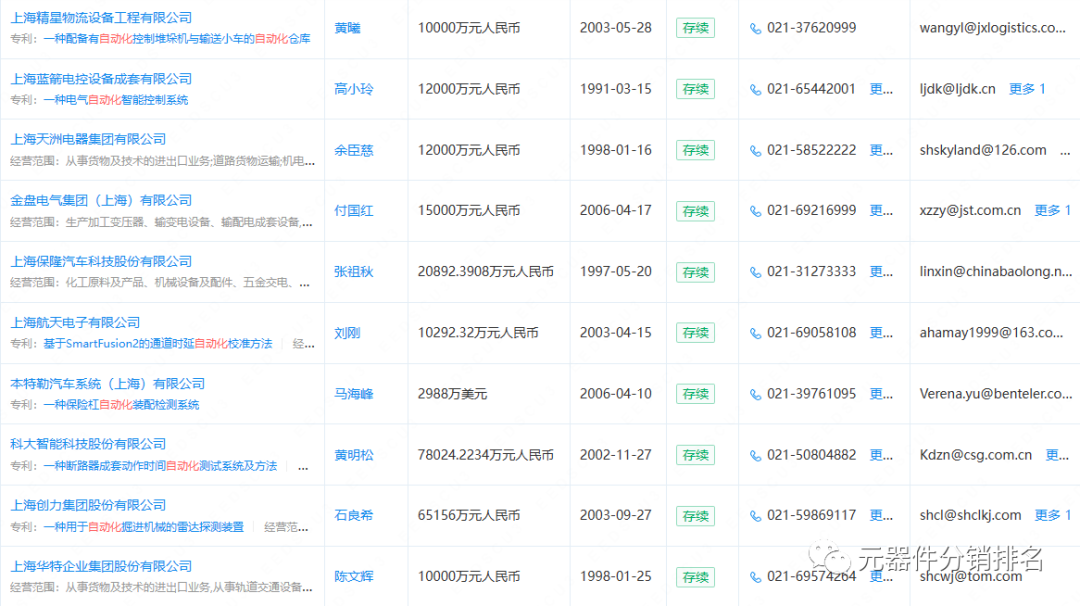Show more emails next to ljdk@ljdk.cn
Viewport: 1080px width, 606px height.
click(1028, 89)
